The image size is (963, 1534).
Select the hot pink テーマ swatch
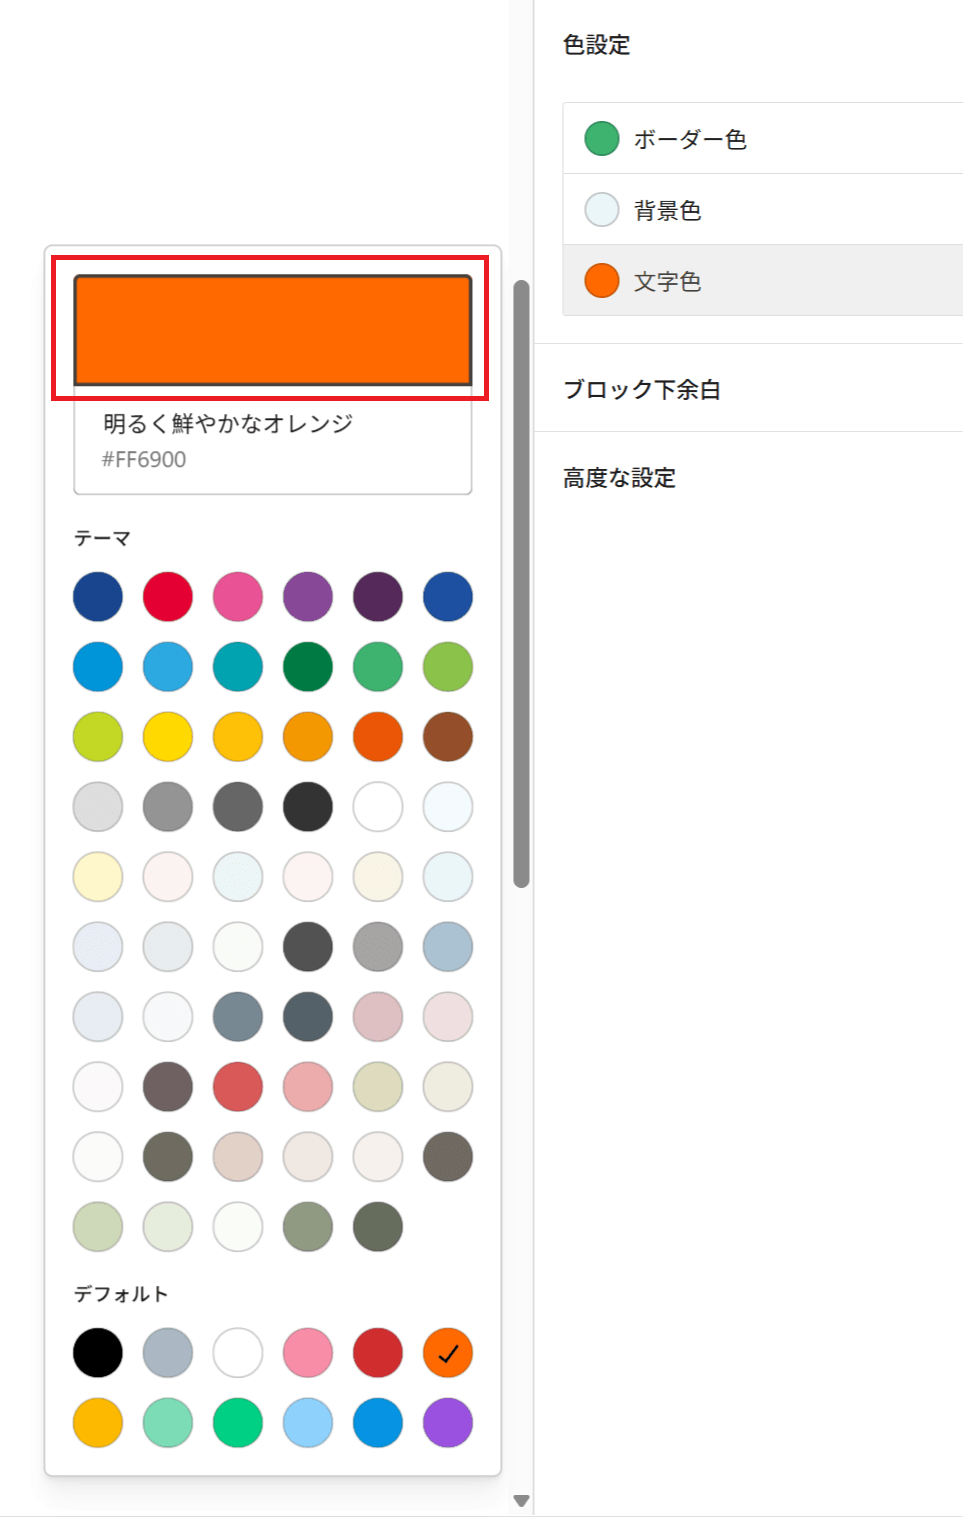[238, 597]
